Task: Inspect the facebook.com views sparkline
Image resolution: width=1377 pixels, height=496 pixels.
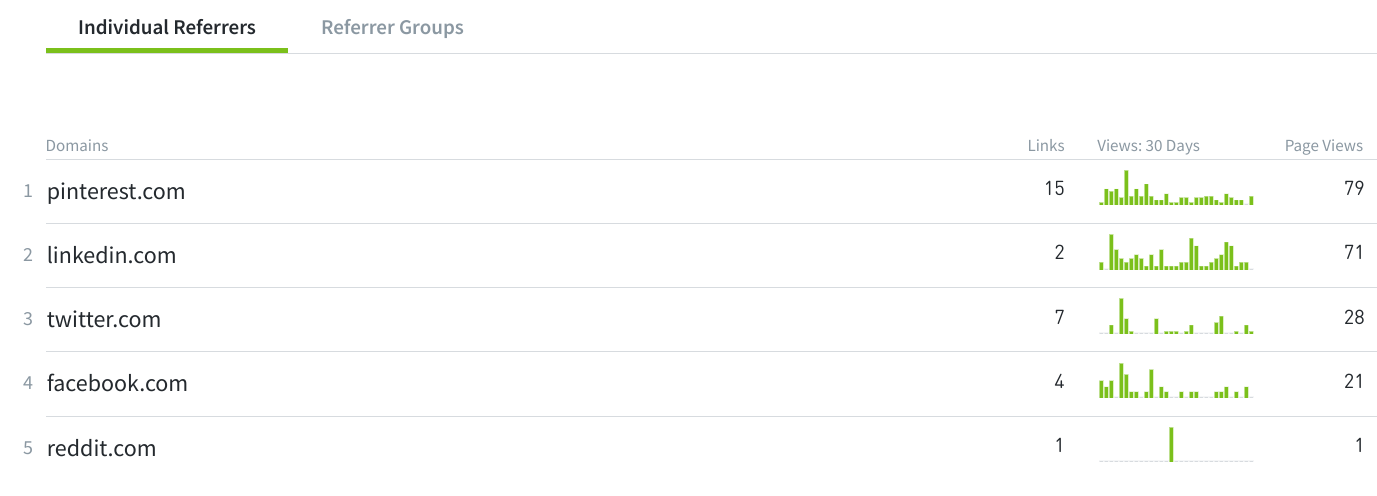Action: point(1176,380)
